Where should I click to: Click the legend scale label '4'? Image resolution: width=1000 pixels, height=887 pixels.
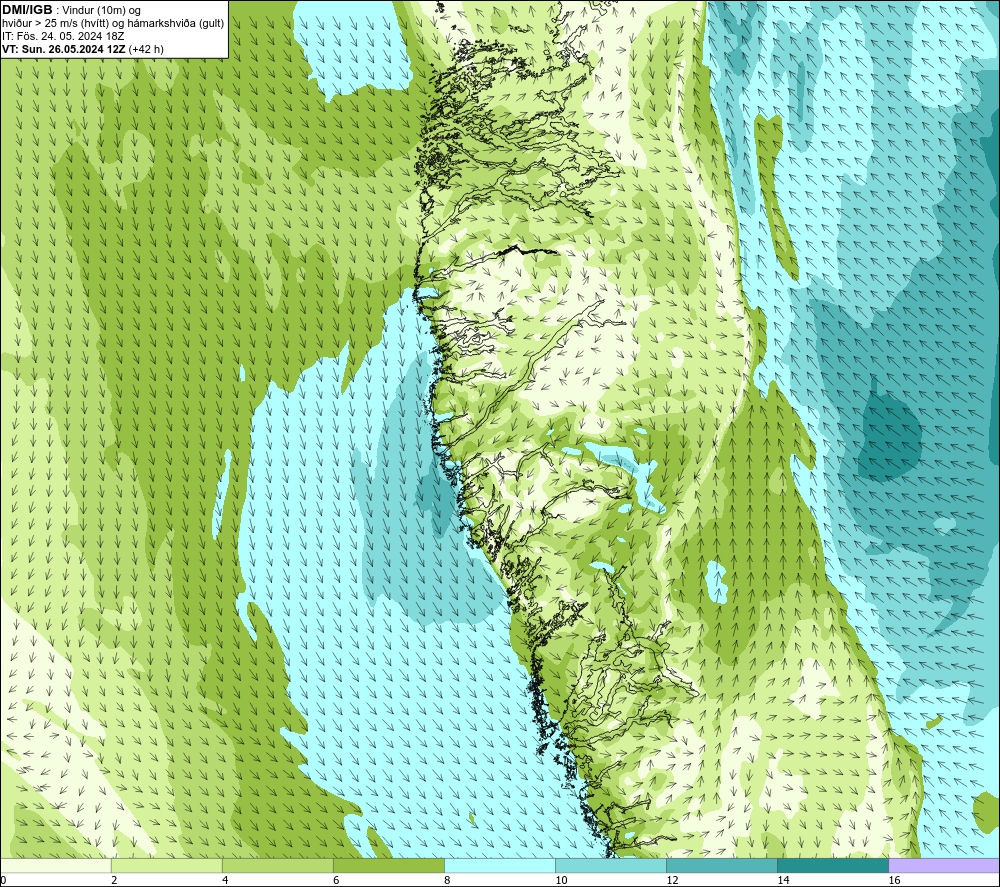[224, 880]
